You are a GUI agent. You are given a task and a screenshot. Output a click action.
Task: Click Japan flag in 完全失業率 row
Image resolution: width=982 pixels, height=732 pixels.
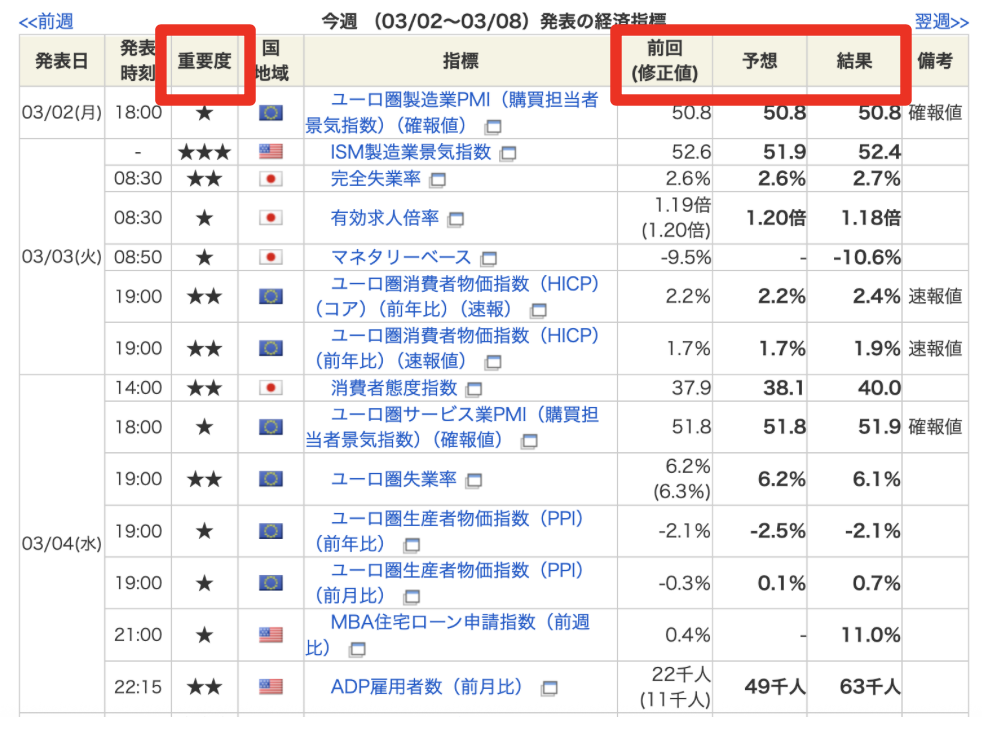click(270, 179)
